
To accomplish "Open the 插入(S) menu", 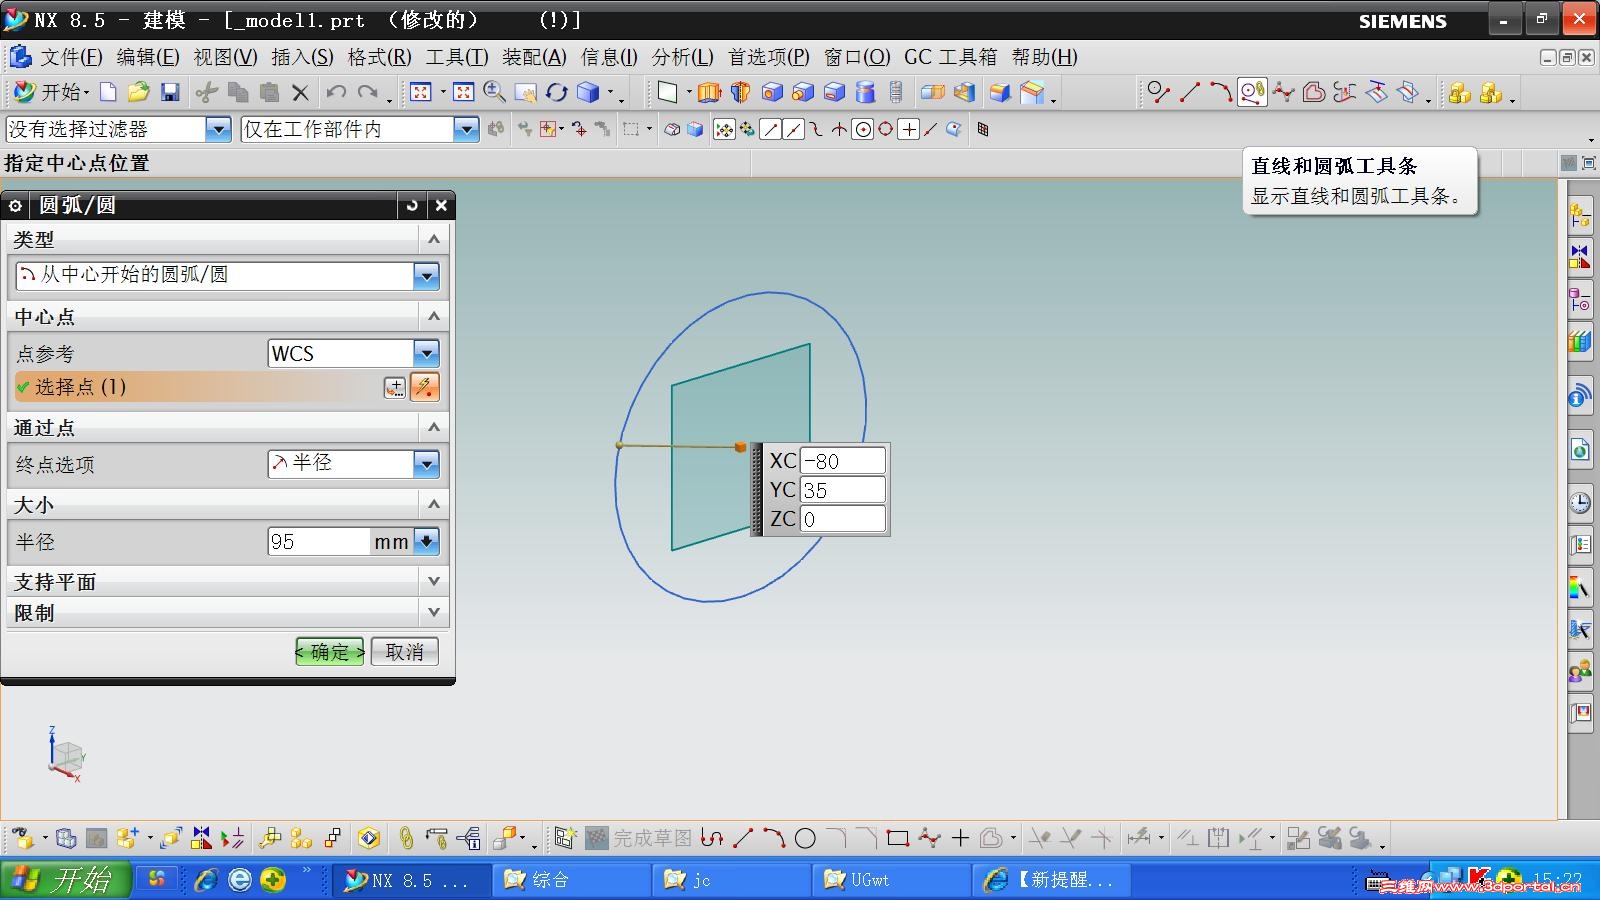I will (302, 57).
